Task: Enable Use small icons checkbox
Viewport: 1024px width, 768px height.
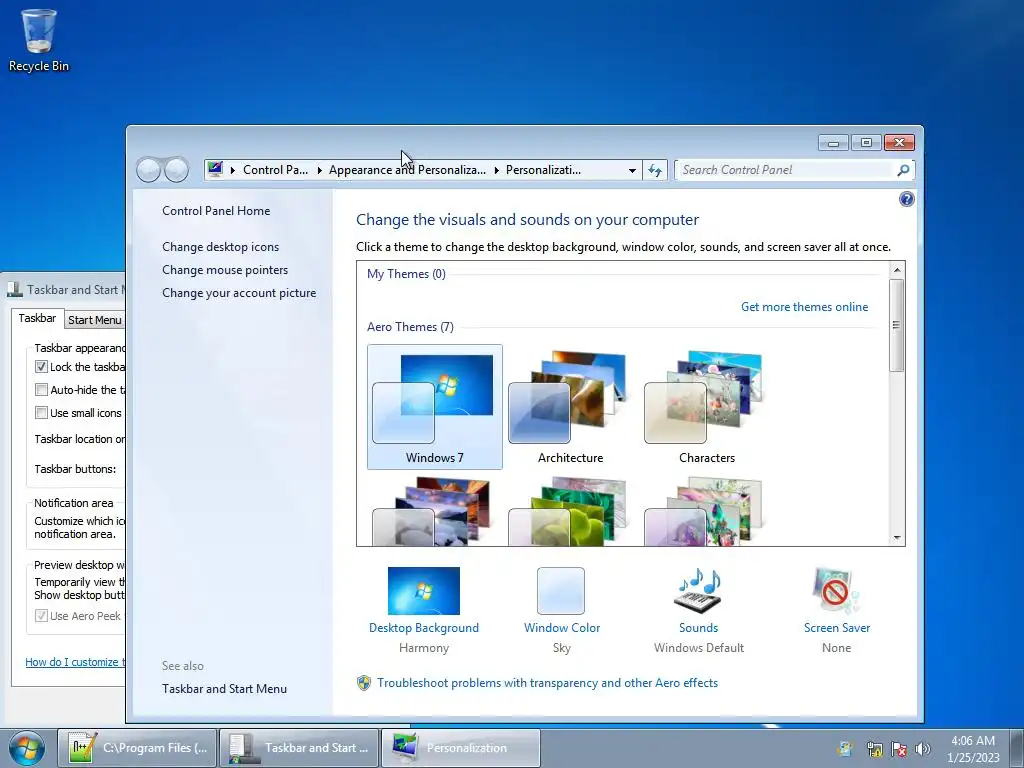Action: pos(41,413)
